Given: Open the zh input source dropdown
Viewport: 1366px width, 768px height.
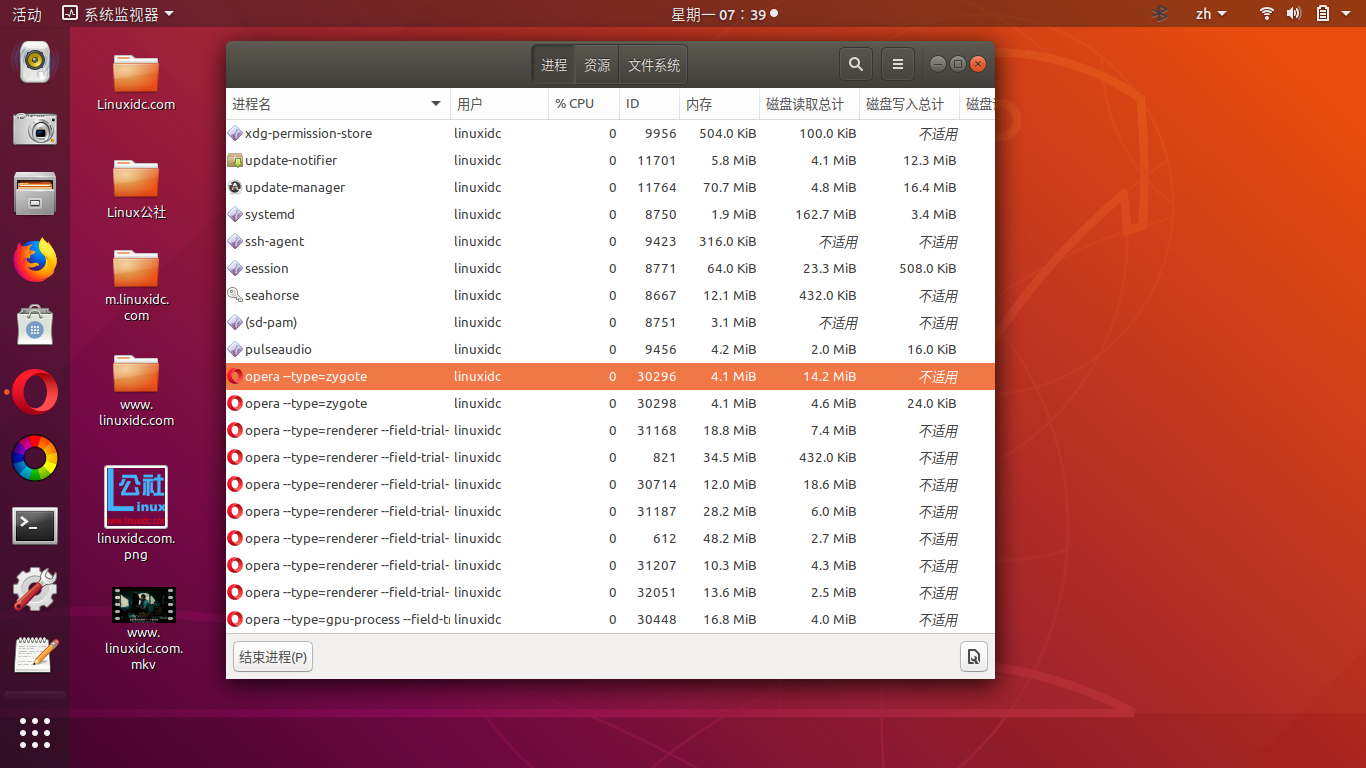Looking at the screenshot, I should (1211, 14).
